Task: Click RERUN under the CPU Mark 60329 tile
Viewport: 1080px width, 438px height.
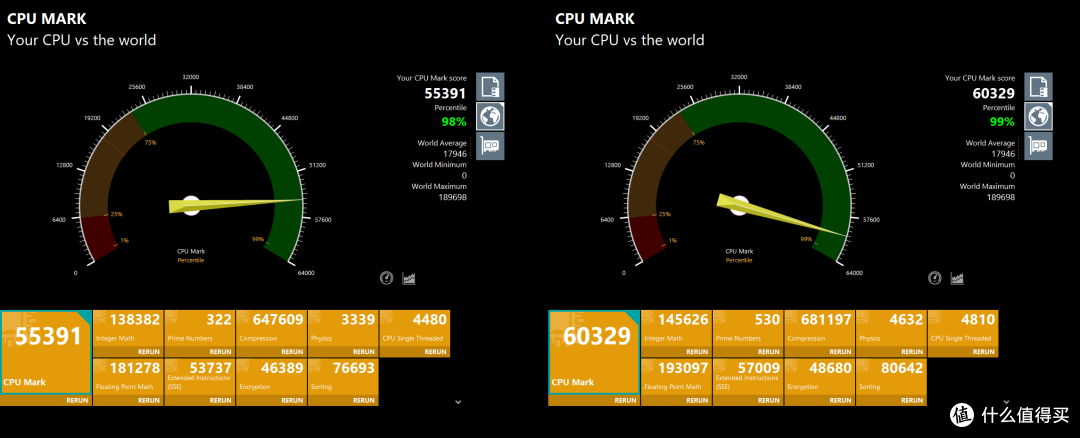Action: tap(625, 400)
